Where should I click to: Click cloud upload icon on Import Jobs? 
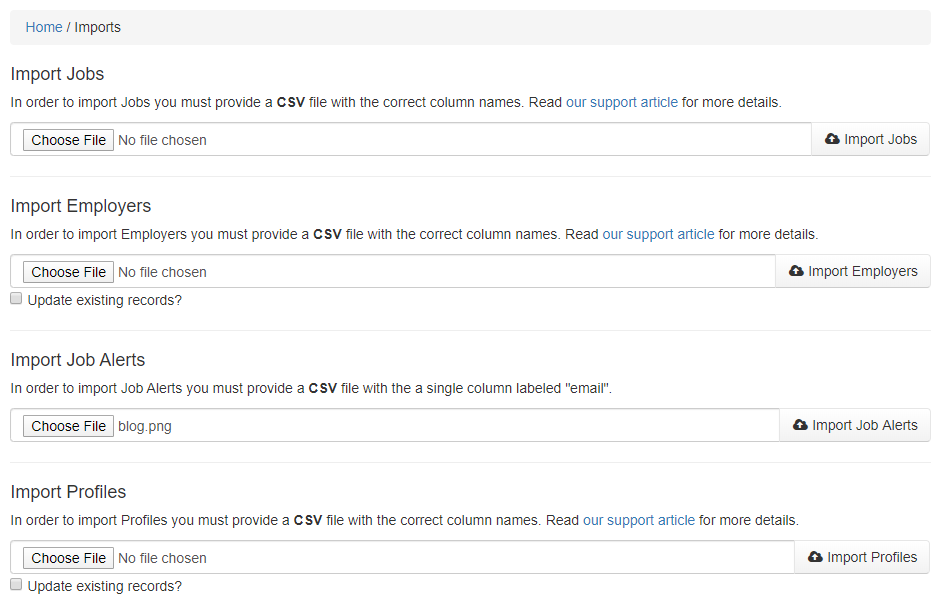(832, 140)
